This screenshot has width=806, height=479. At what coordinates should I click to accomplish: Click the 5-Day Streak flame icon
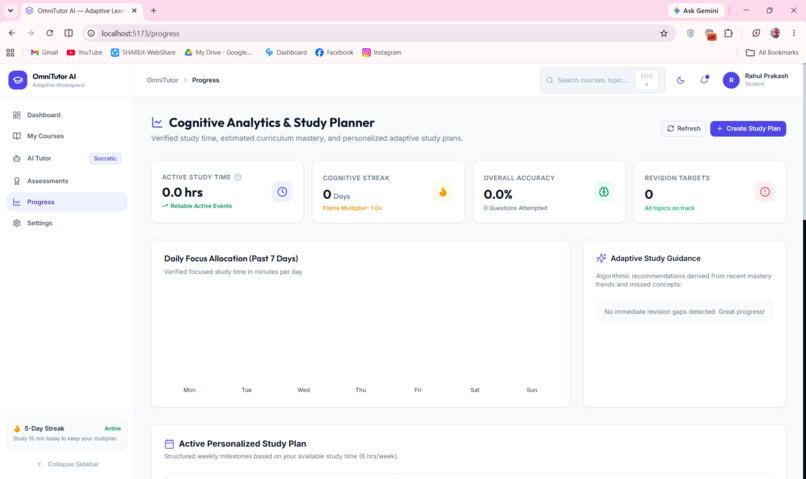(x=17, y=429)
